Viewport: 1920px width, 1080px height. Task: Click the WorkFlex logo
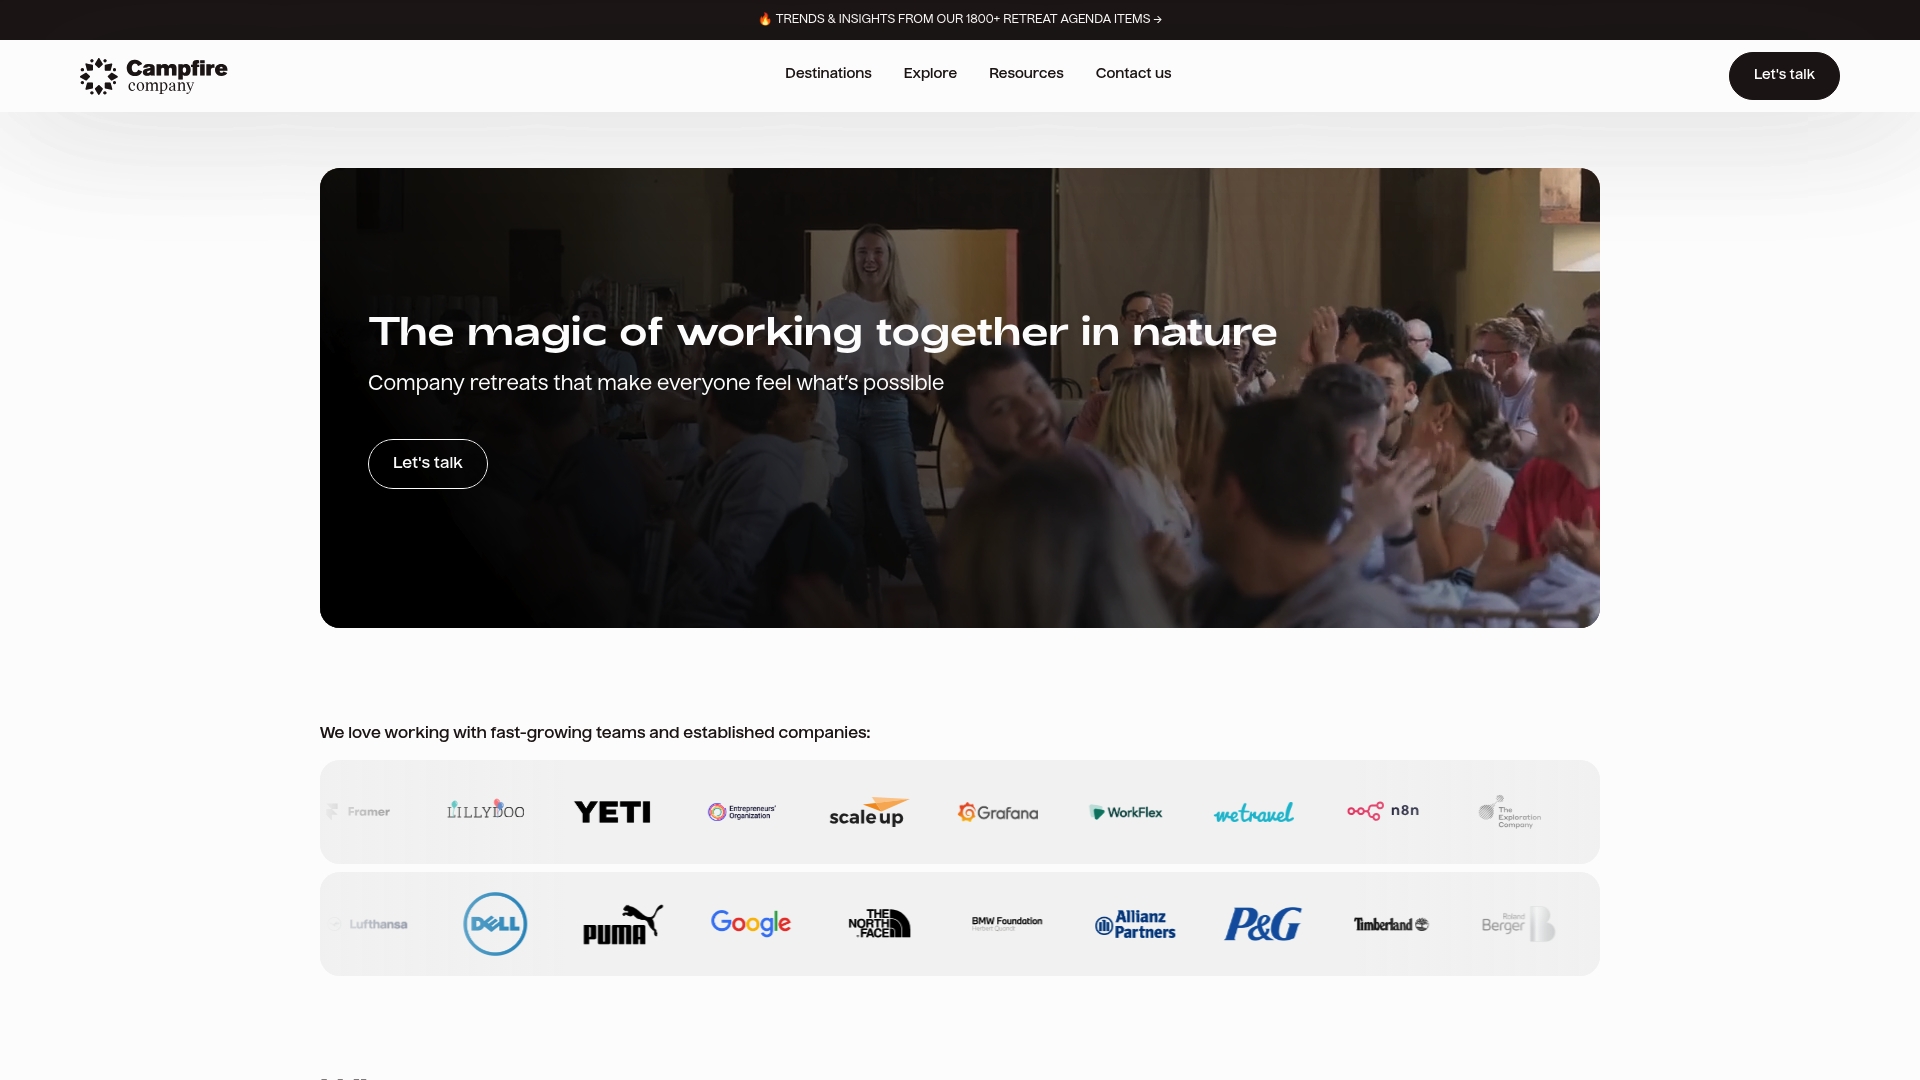[x=1126, y=812]
